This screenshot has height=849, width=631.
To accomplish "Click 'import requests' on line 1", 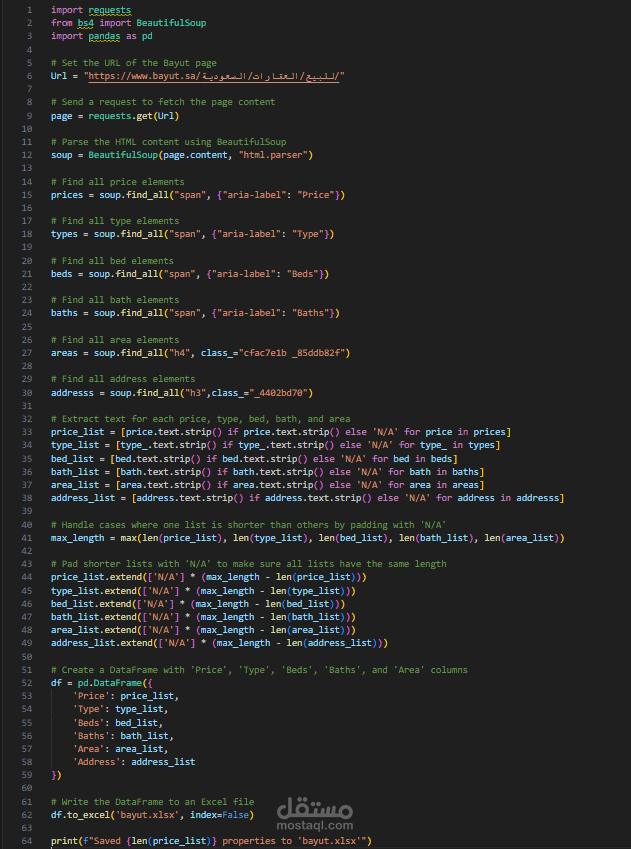I will tap(91, 10).
